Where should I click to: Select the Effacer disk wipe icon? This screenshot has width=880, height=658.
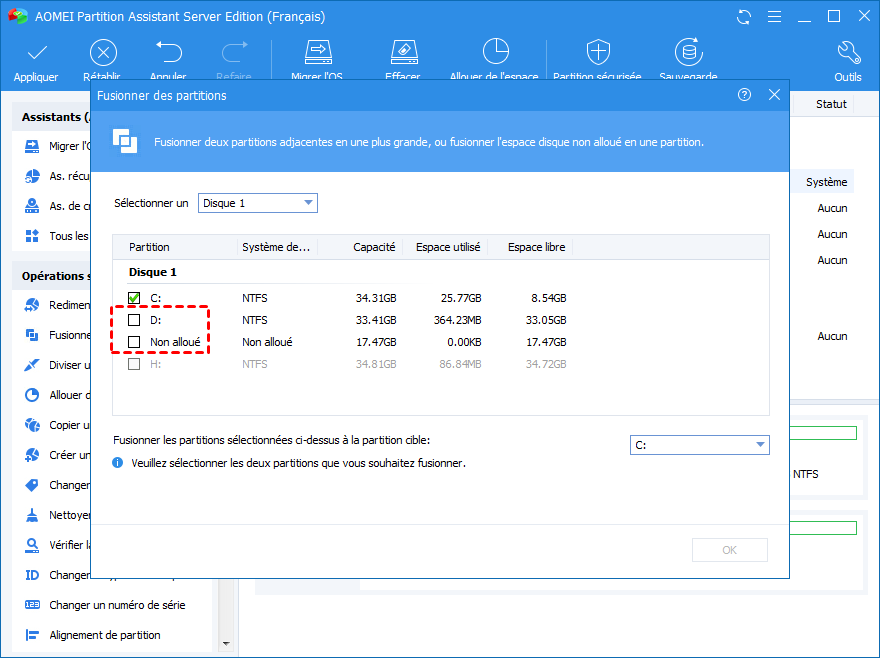tap(404, 52)
